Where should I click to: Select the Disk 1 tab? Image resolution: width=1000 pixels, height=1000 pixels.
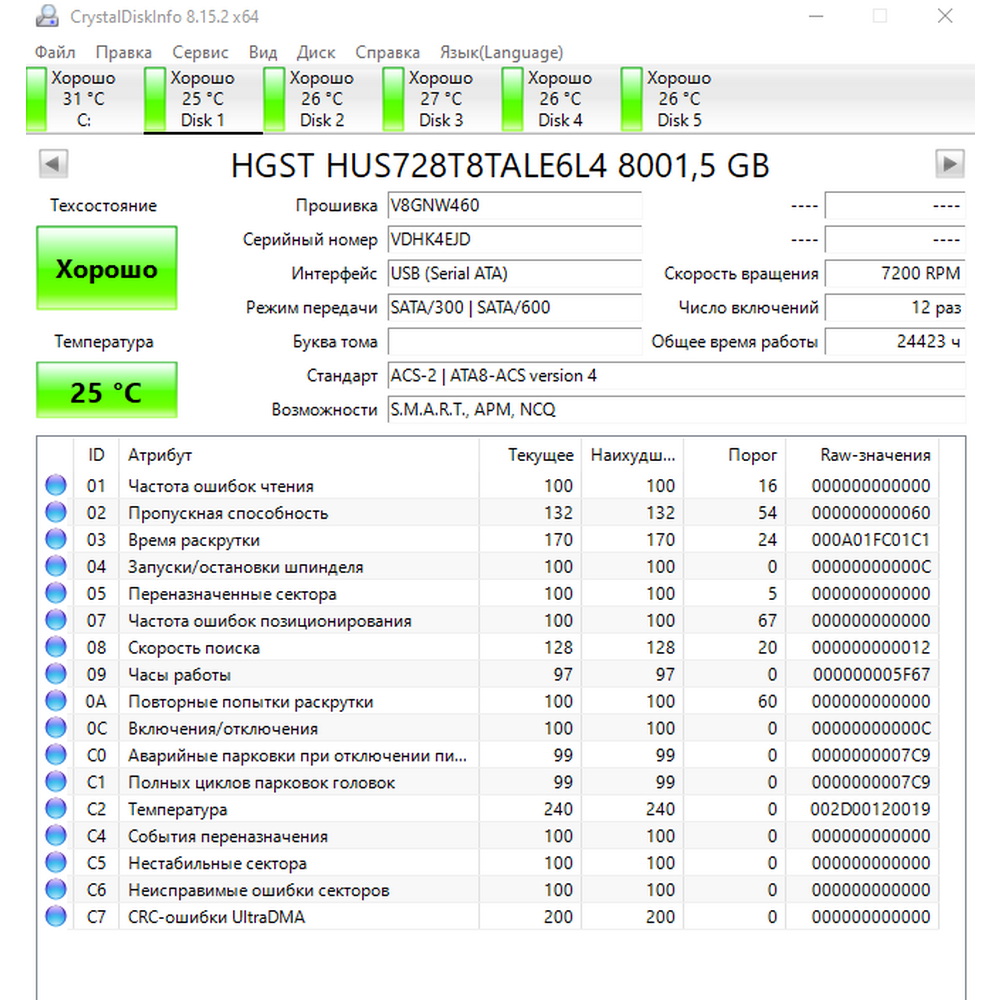pos(203,99)
